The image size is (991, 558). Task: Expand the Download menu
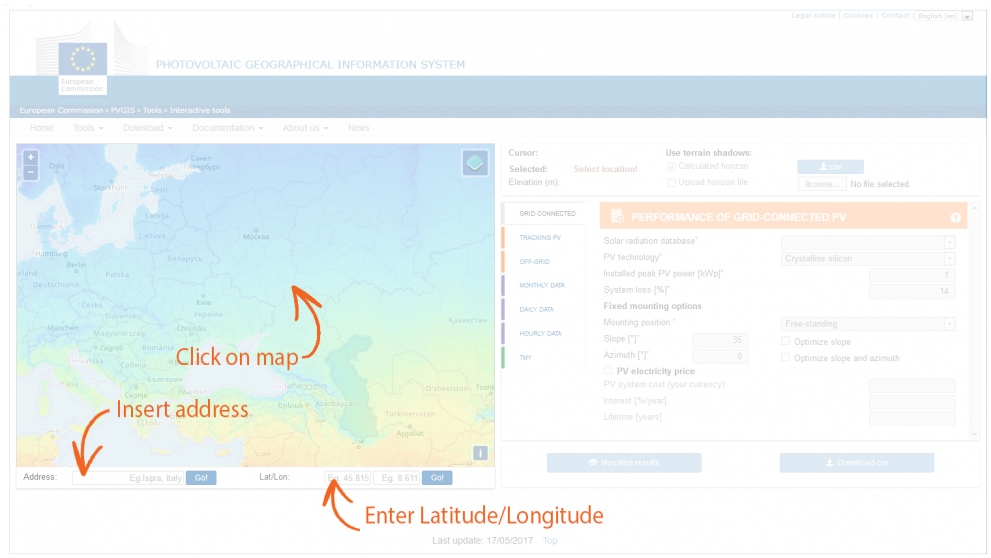147,128
